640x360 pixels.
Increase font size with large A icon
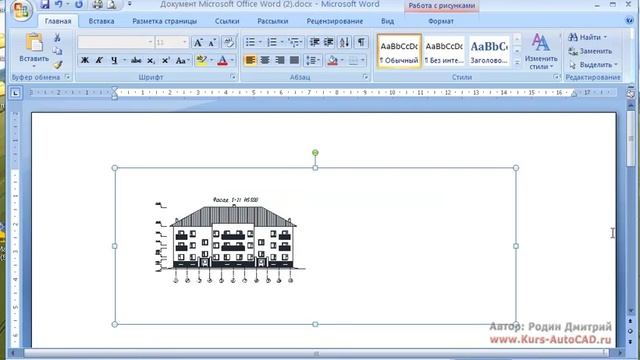pos(198,42)
